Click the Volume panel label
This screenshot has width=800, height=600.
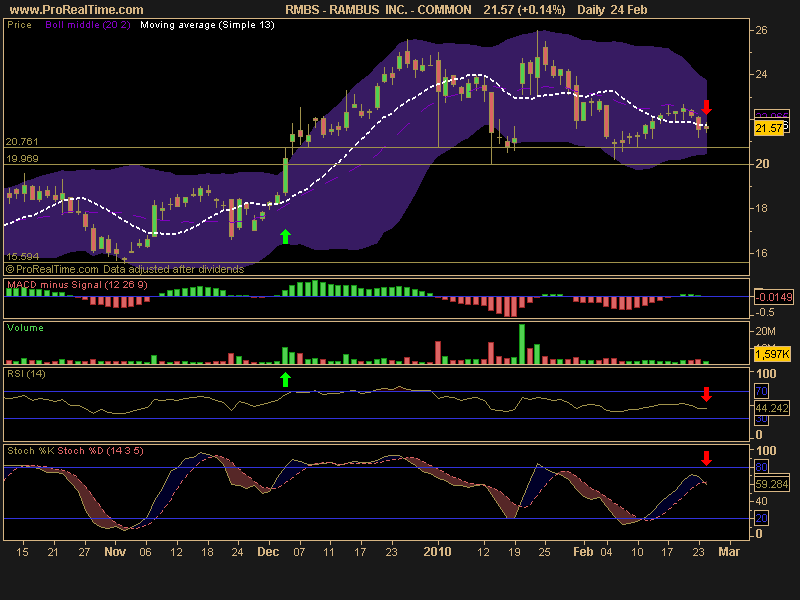[x=25, y=328]
